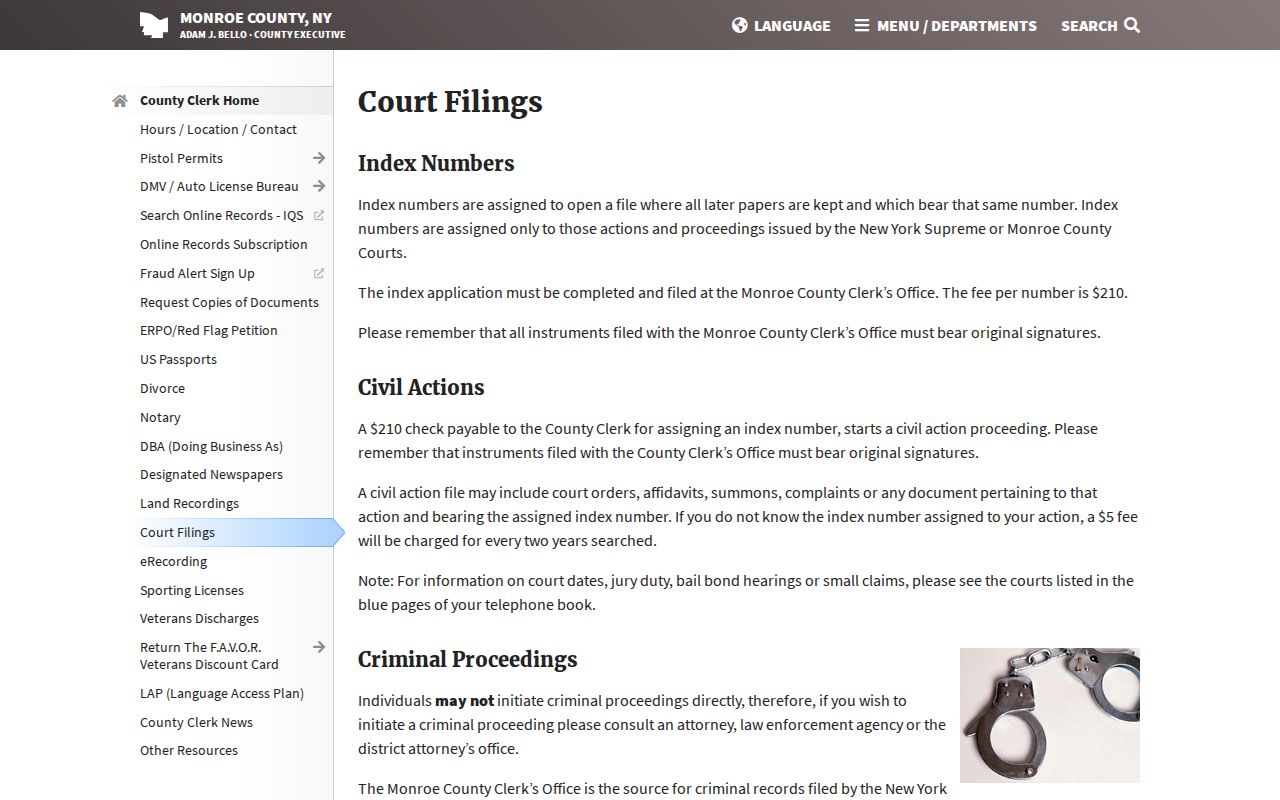The width and height of the screenshot is (1280, 800).
Task: Open Menu / Departments
Action: (x=945, y=25)
